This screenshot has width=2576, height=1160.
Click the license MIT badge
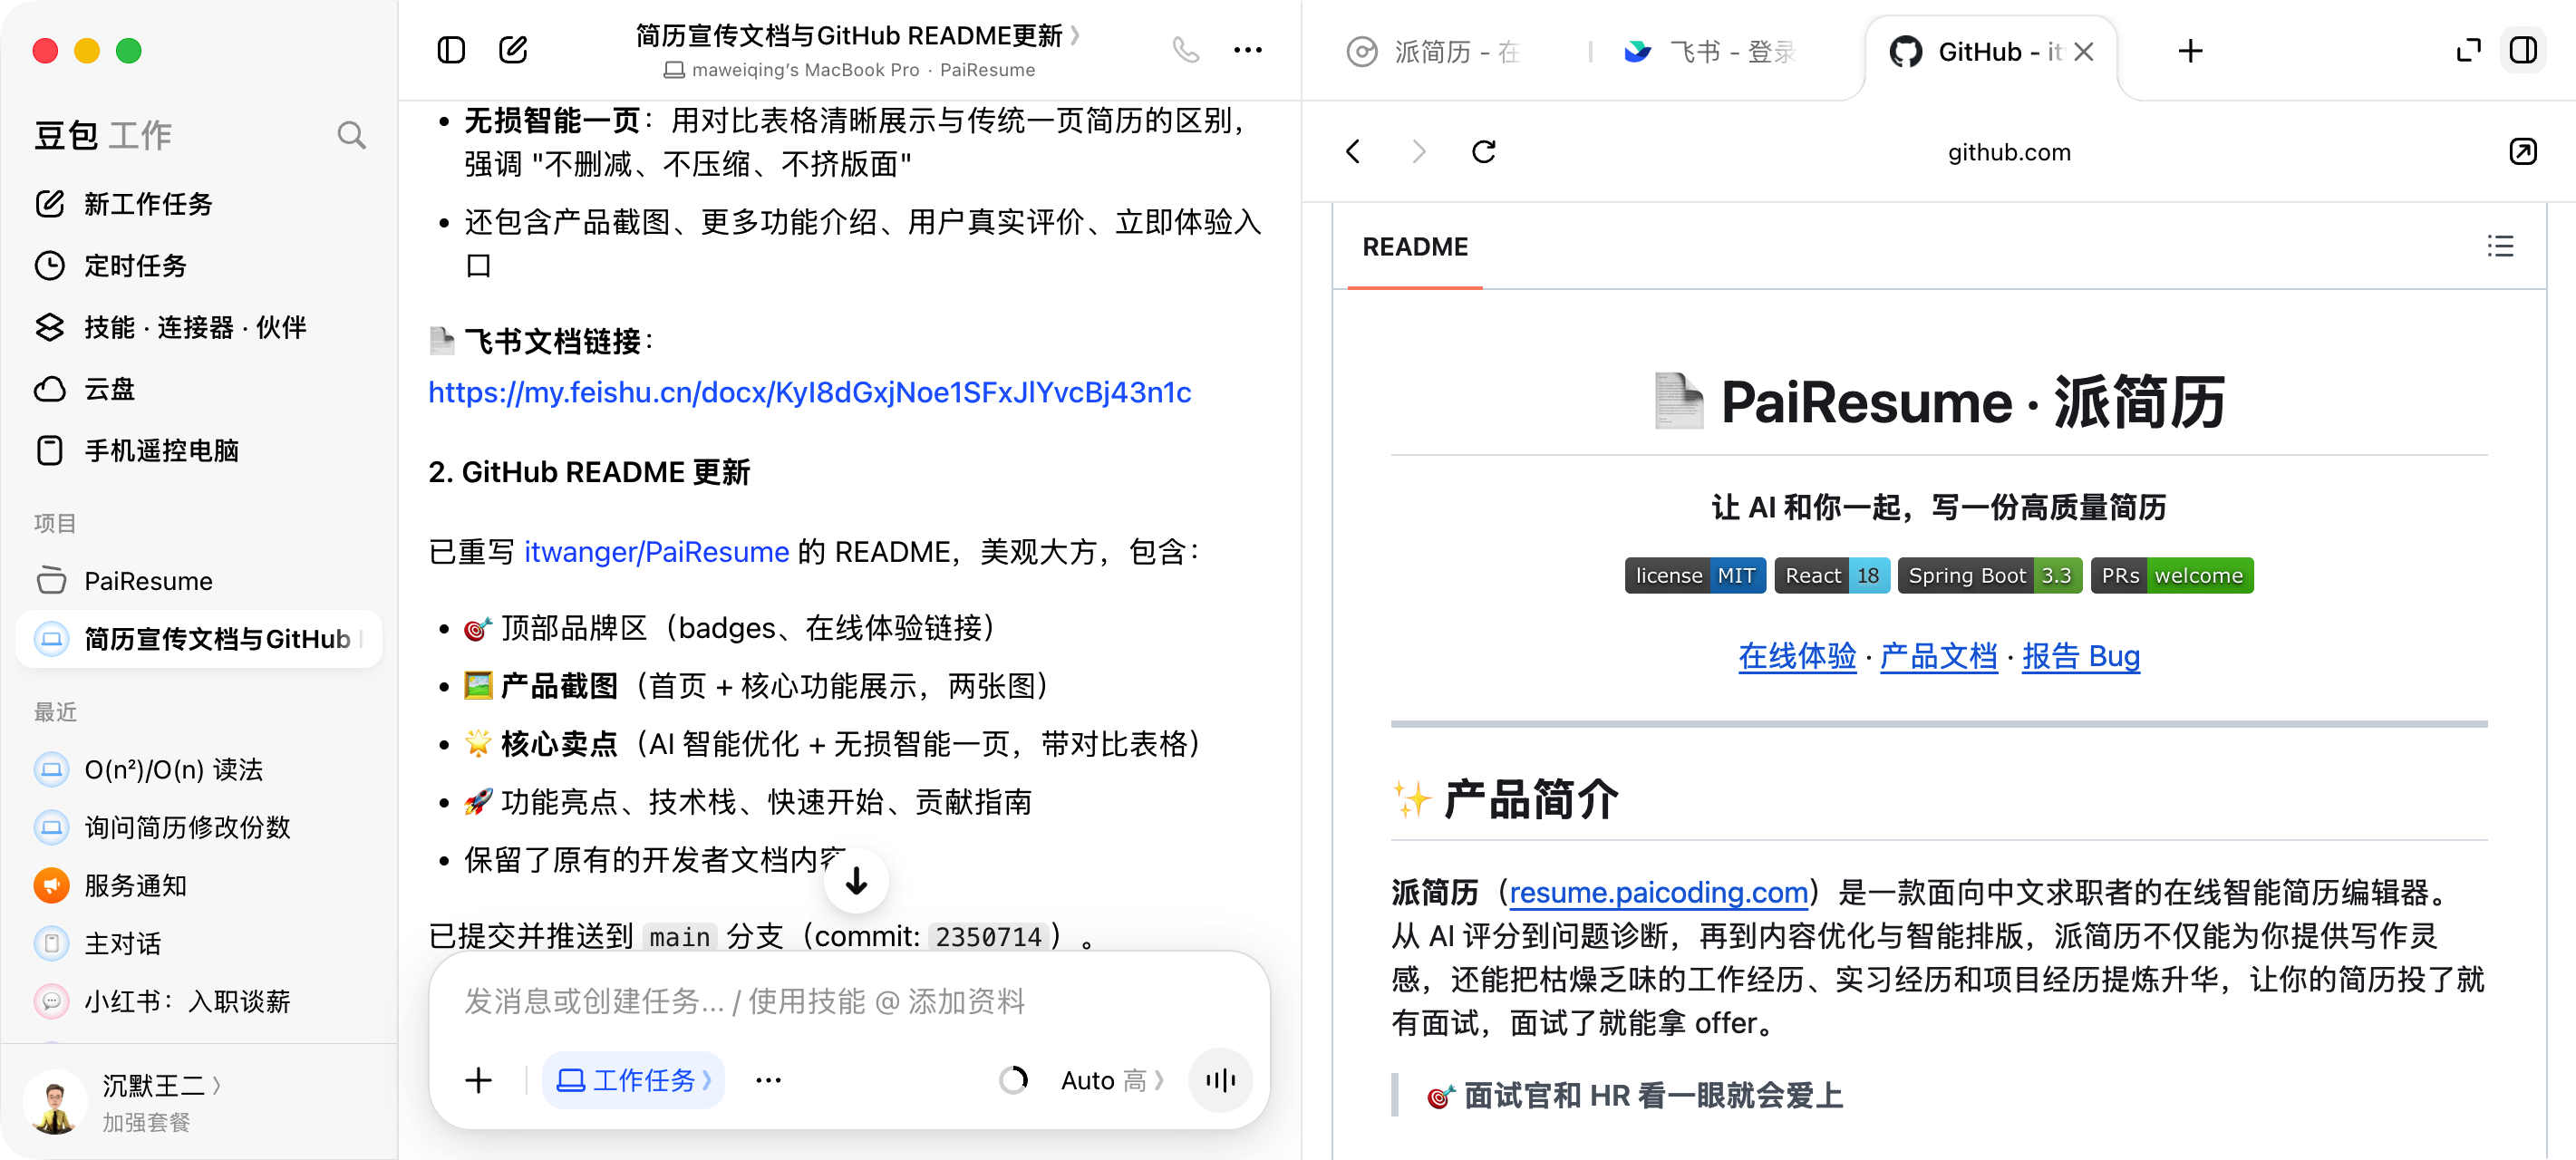(1694, 576)
